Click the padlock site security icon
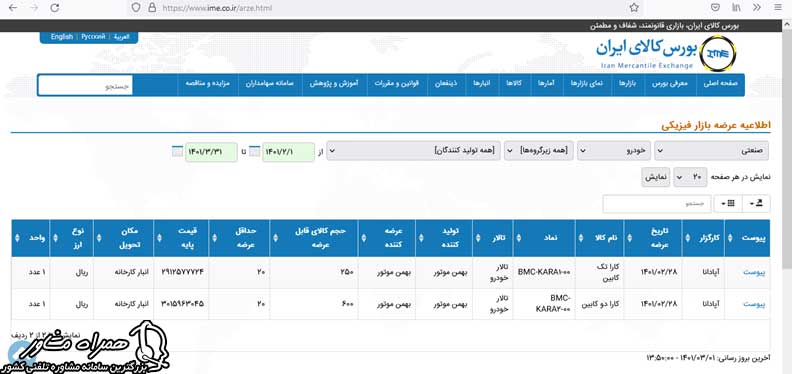The height and width of the screenshot is (374, 794). (151, 8)
